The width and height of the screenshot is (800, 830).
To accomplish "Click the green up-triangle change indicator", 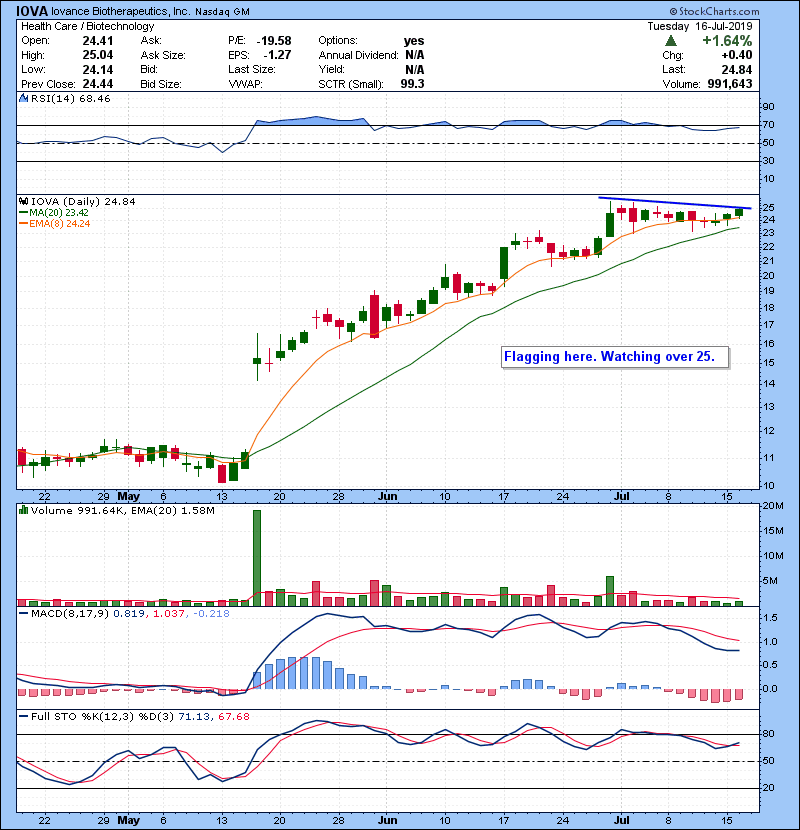I will pyautogui.click(x=670, y=40).
